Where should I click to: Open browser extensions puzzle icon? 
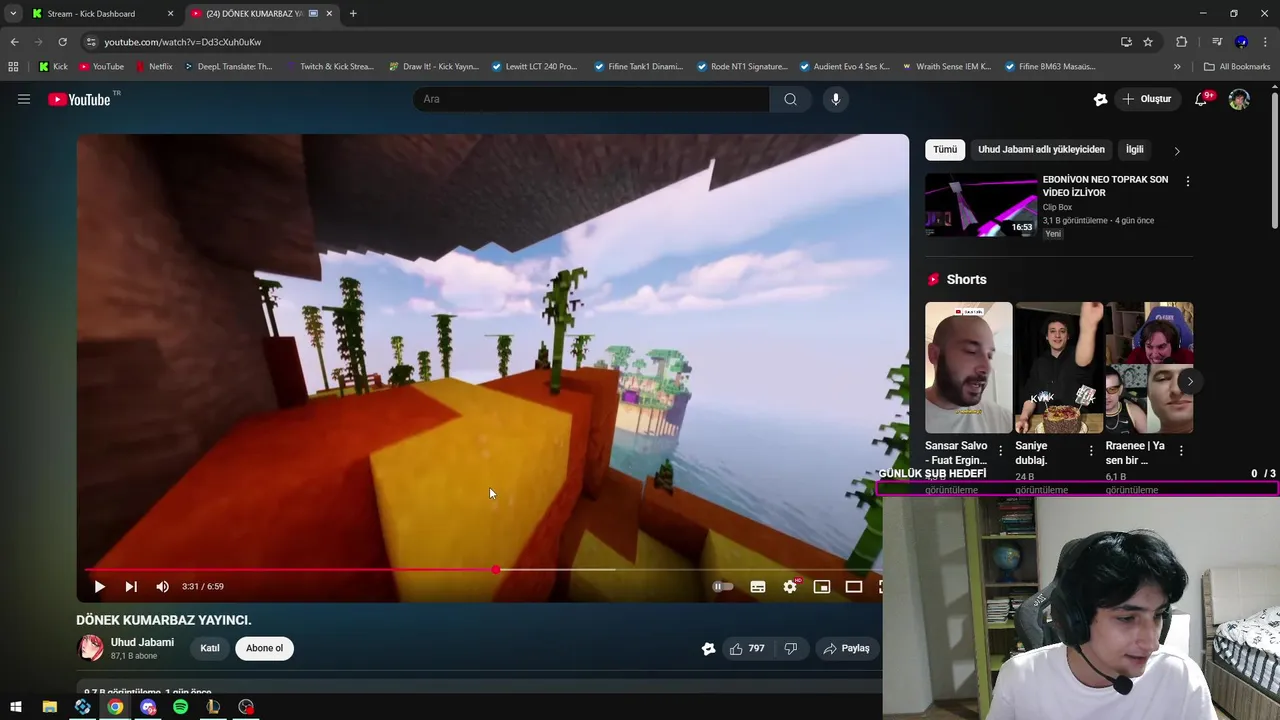tap(1181, 42)
